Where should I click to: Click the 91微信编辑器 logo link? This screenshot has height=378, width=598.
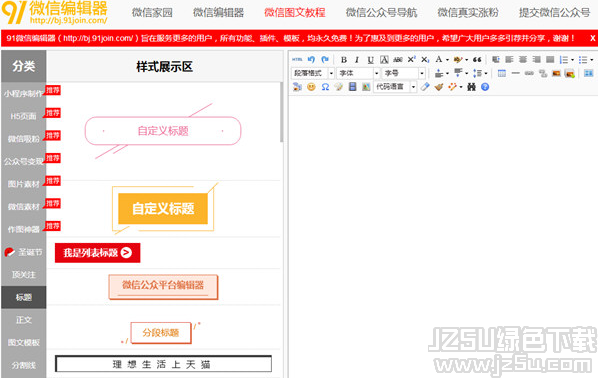coord(55,13)
